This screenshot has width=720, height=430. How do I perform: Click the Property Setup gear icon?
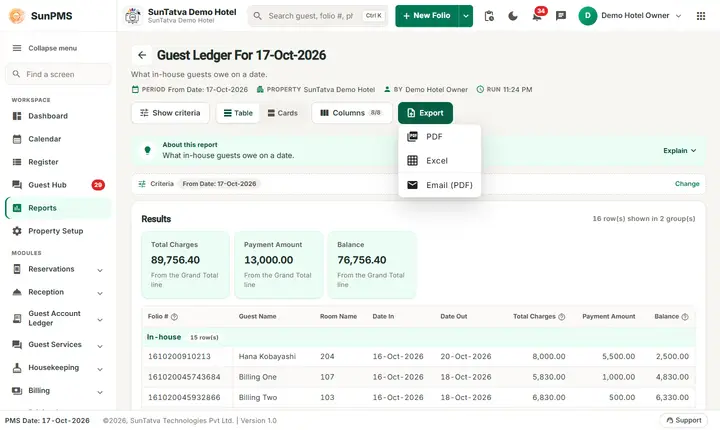pos(17,231)
